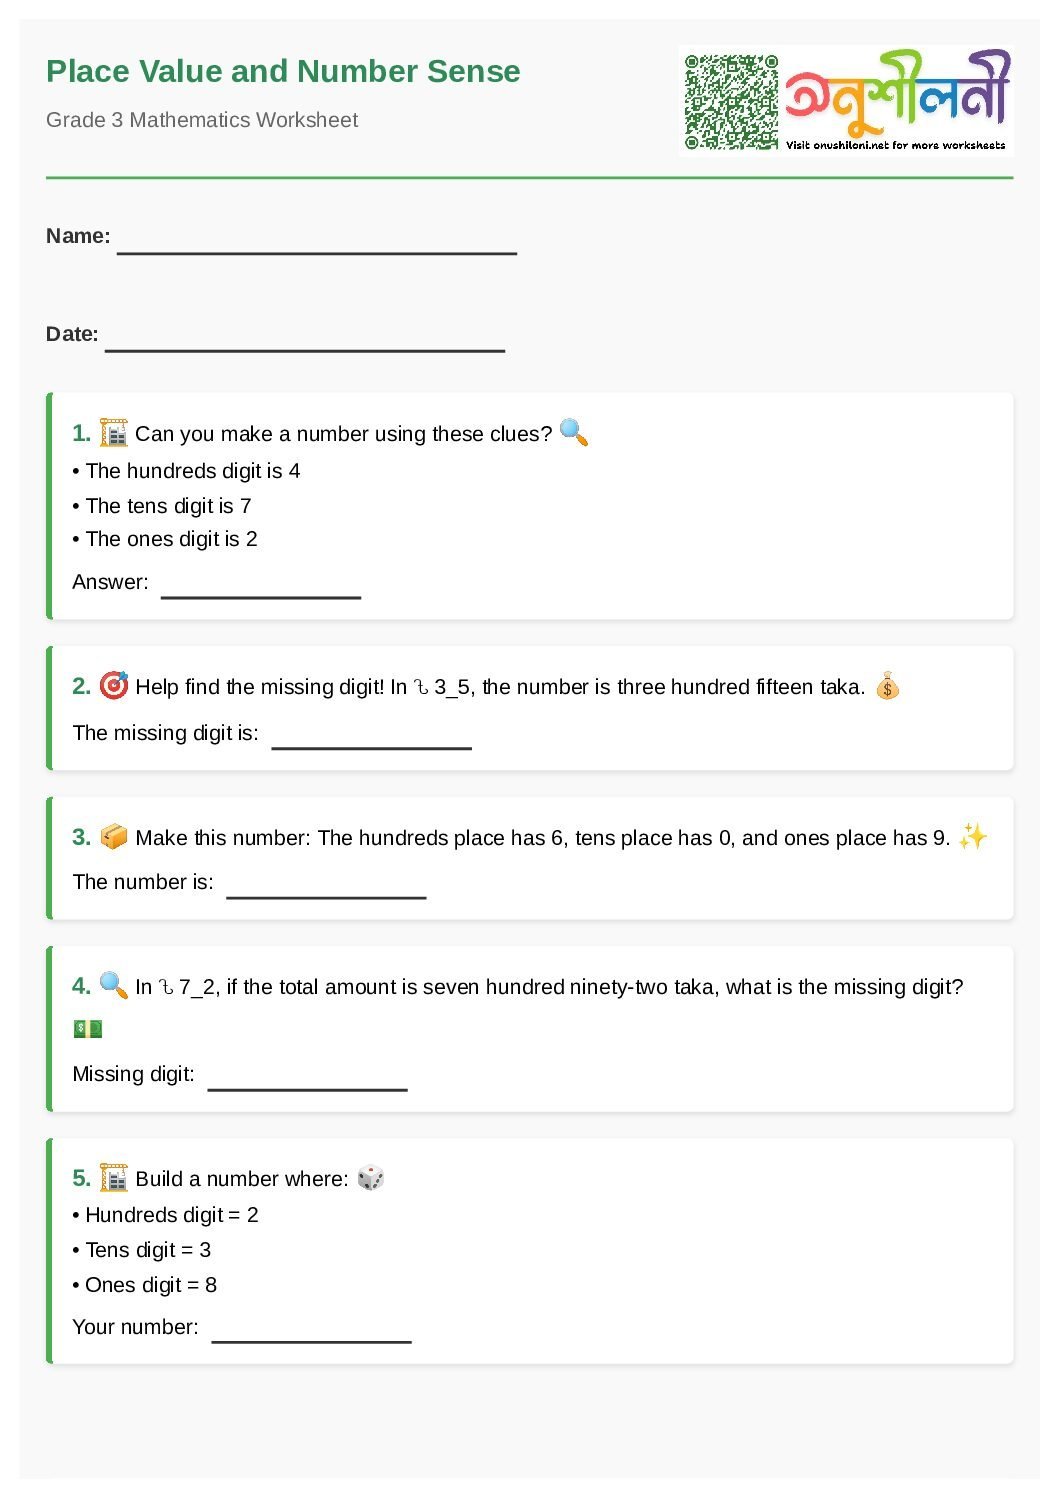
Task: Click the colorful Bengali Onushiloni logo
Action: (897, 92)
